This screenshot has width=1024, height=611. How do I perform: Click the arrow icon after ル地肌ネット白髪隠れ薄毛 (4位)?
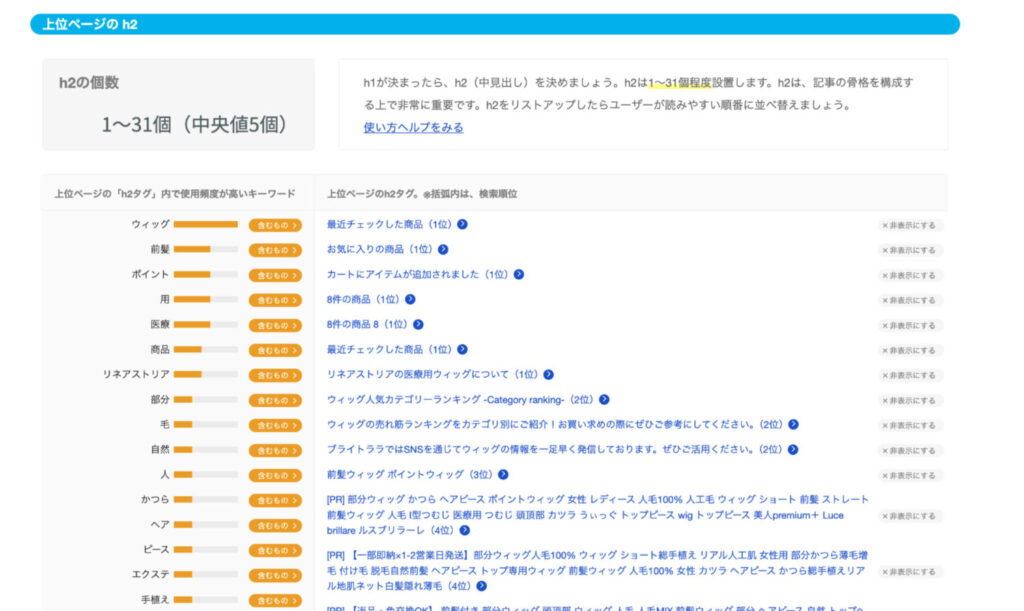coord(481,586)
